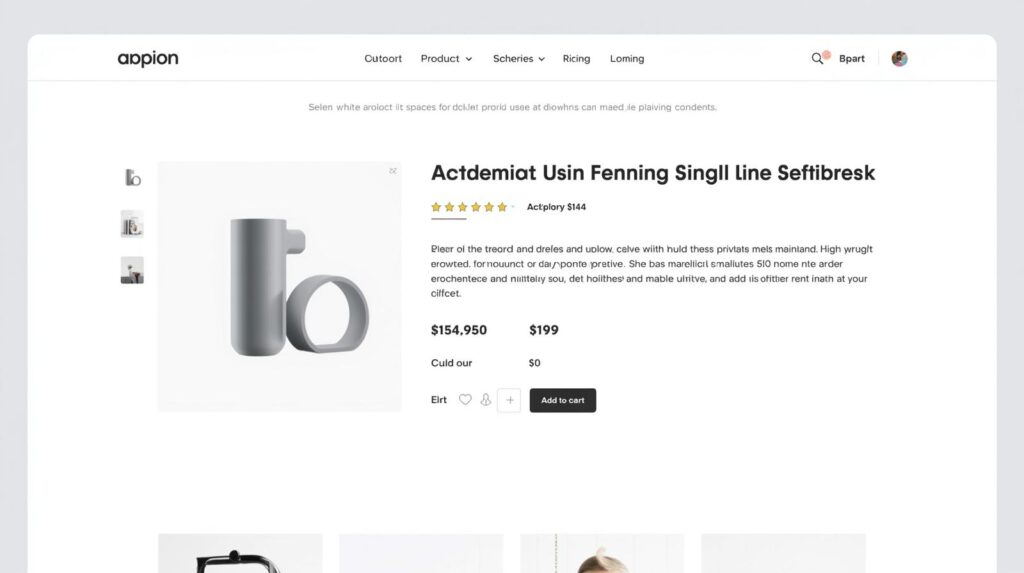This screenshot has height=573, width=1024.
Task: Click the five-star rating
Action: click(x=469, y=207)
